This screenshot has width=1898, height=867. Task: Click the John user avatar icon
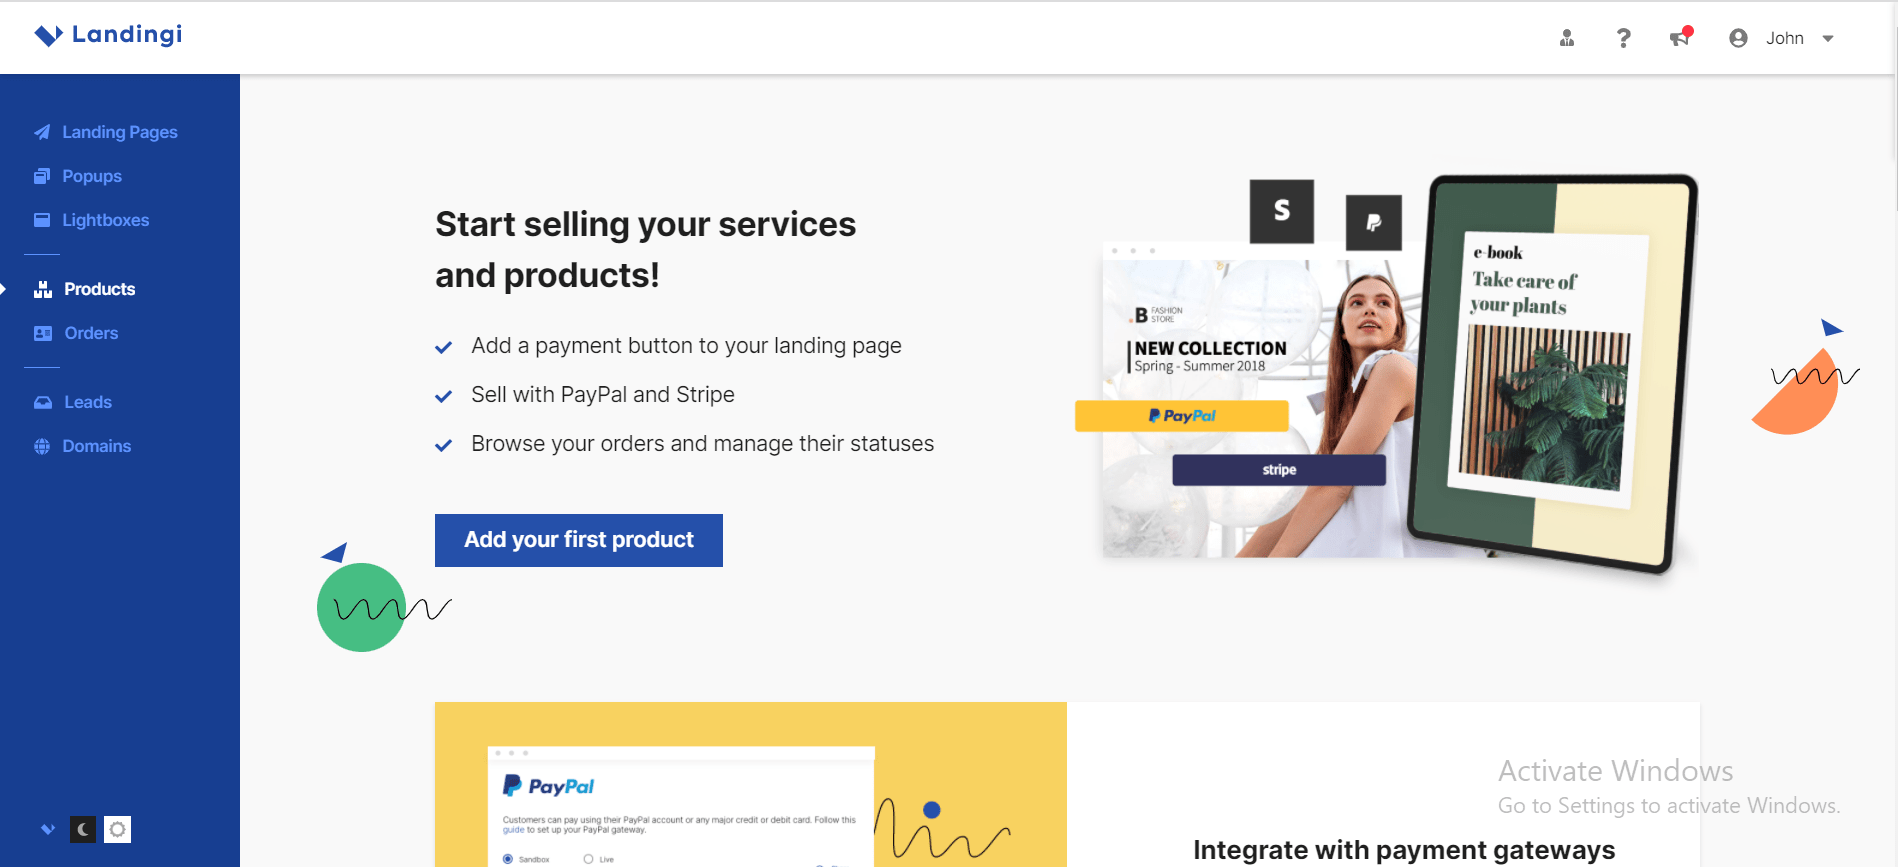click(x=1738, y=38)
